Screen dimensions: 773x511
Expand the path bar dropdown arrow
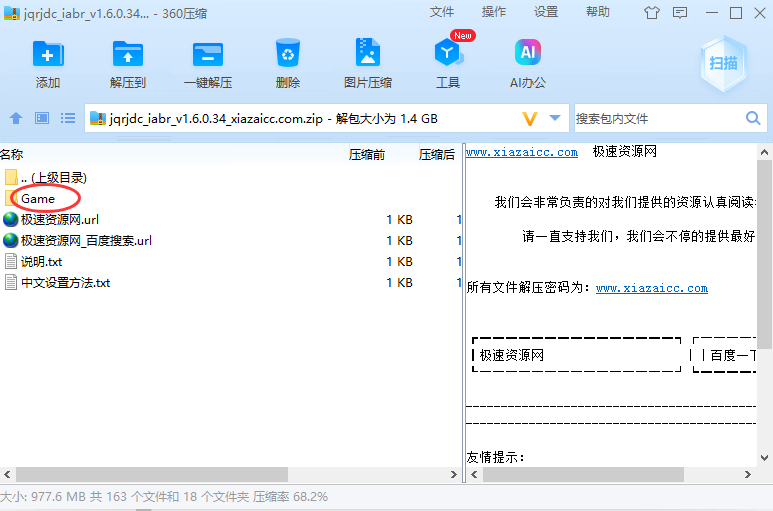click(555, 118)
